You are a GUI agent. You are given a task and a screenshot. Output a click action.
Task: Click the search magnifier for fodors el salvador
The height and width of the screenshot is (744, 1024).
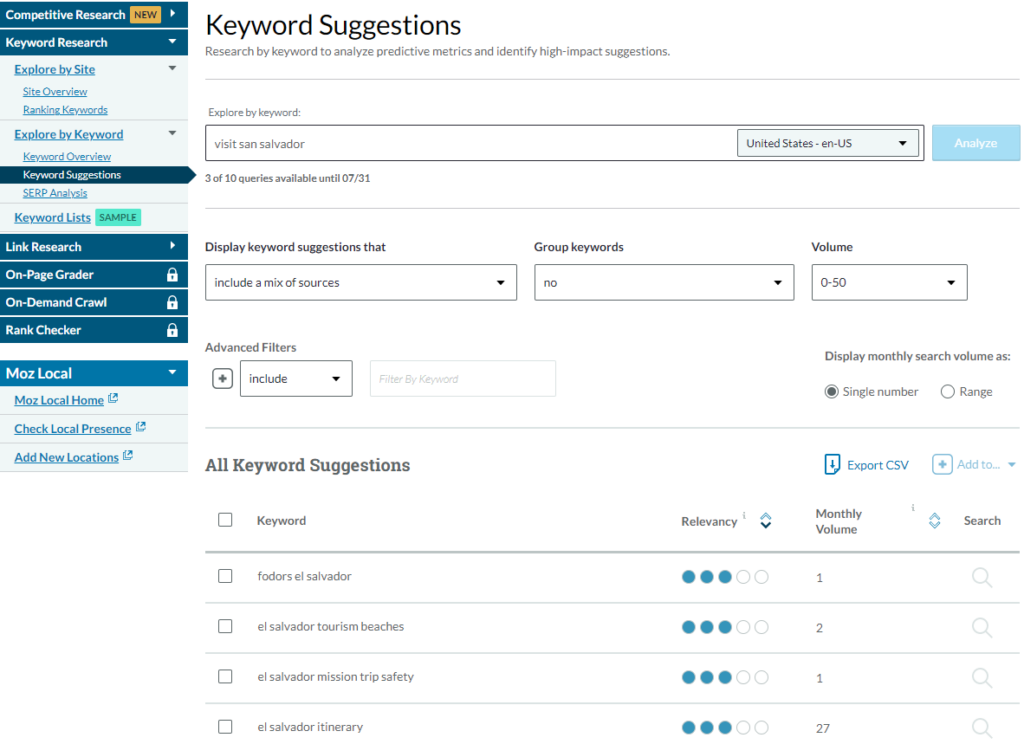981,577
